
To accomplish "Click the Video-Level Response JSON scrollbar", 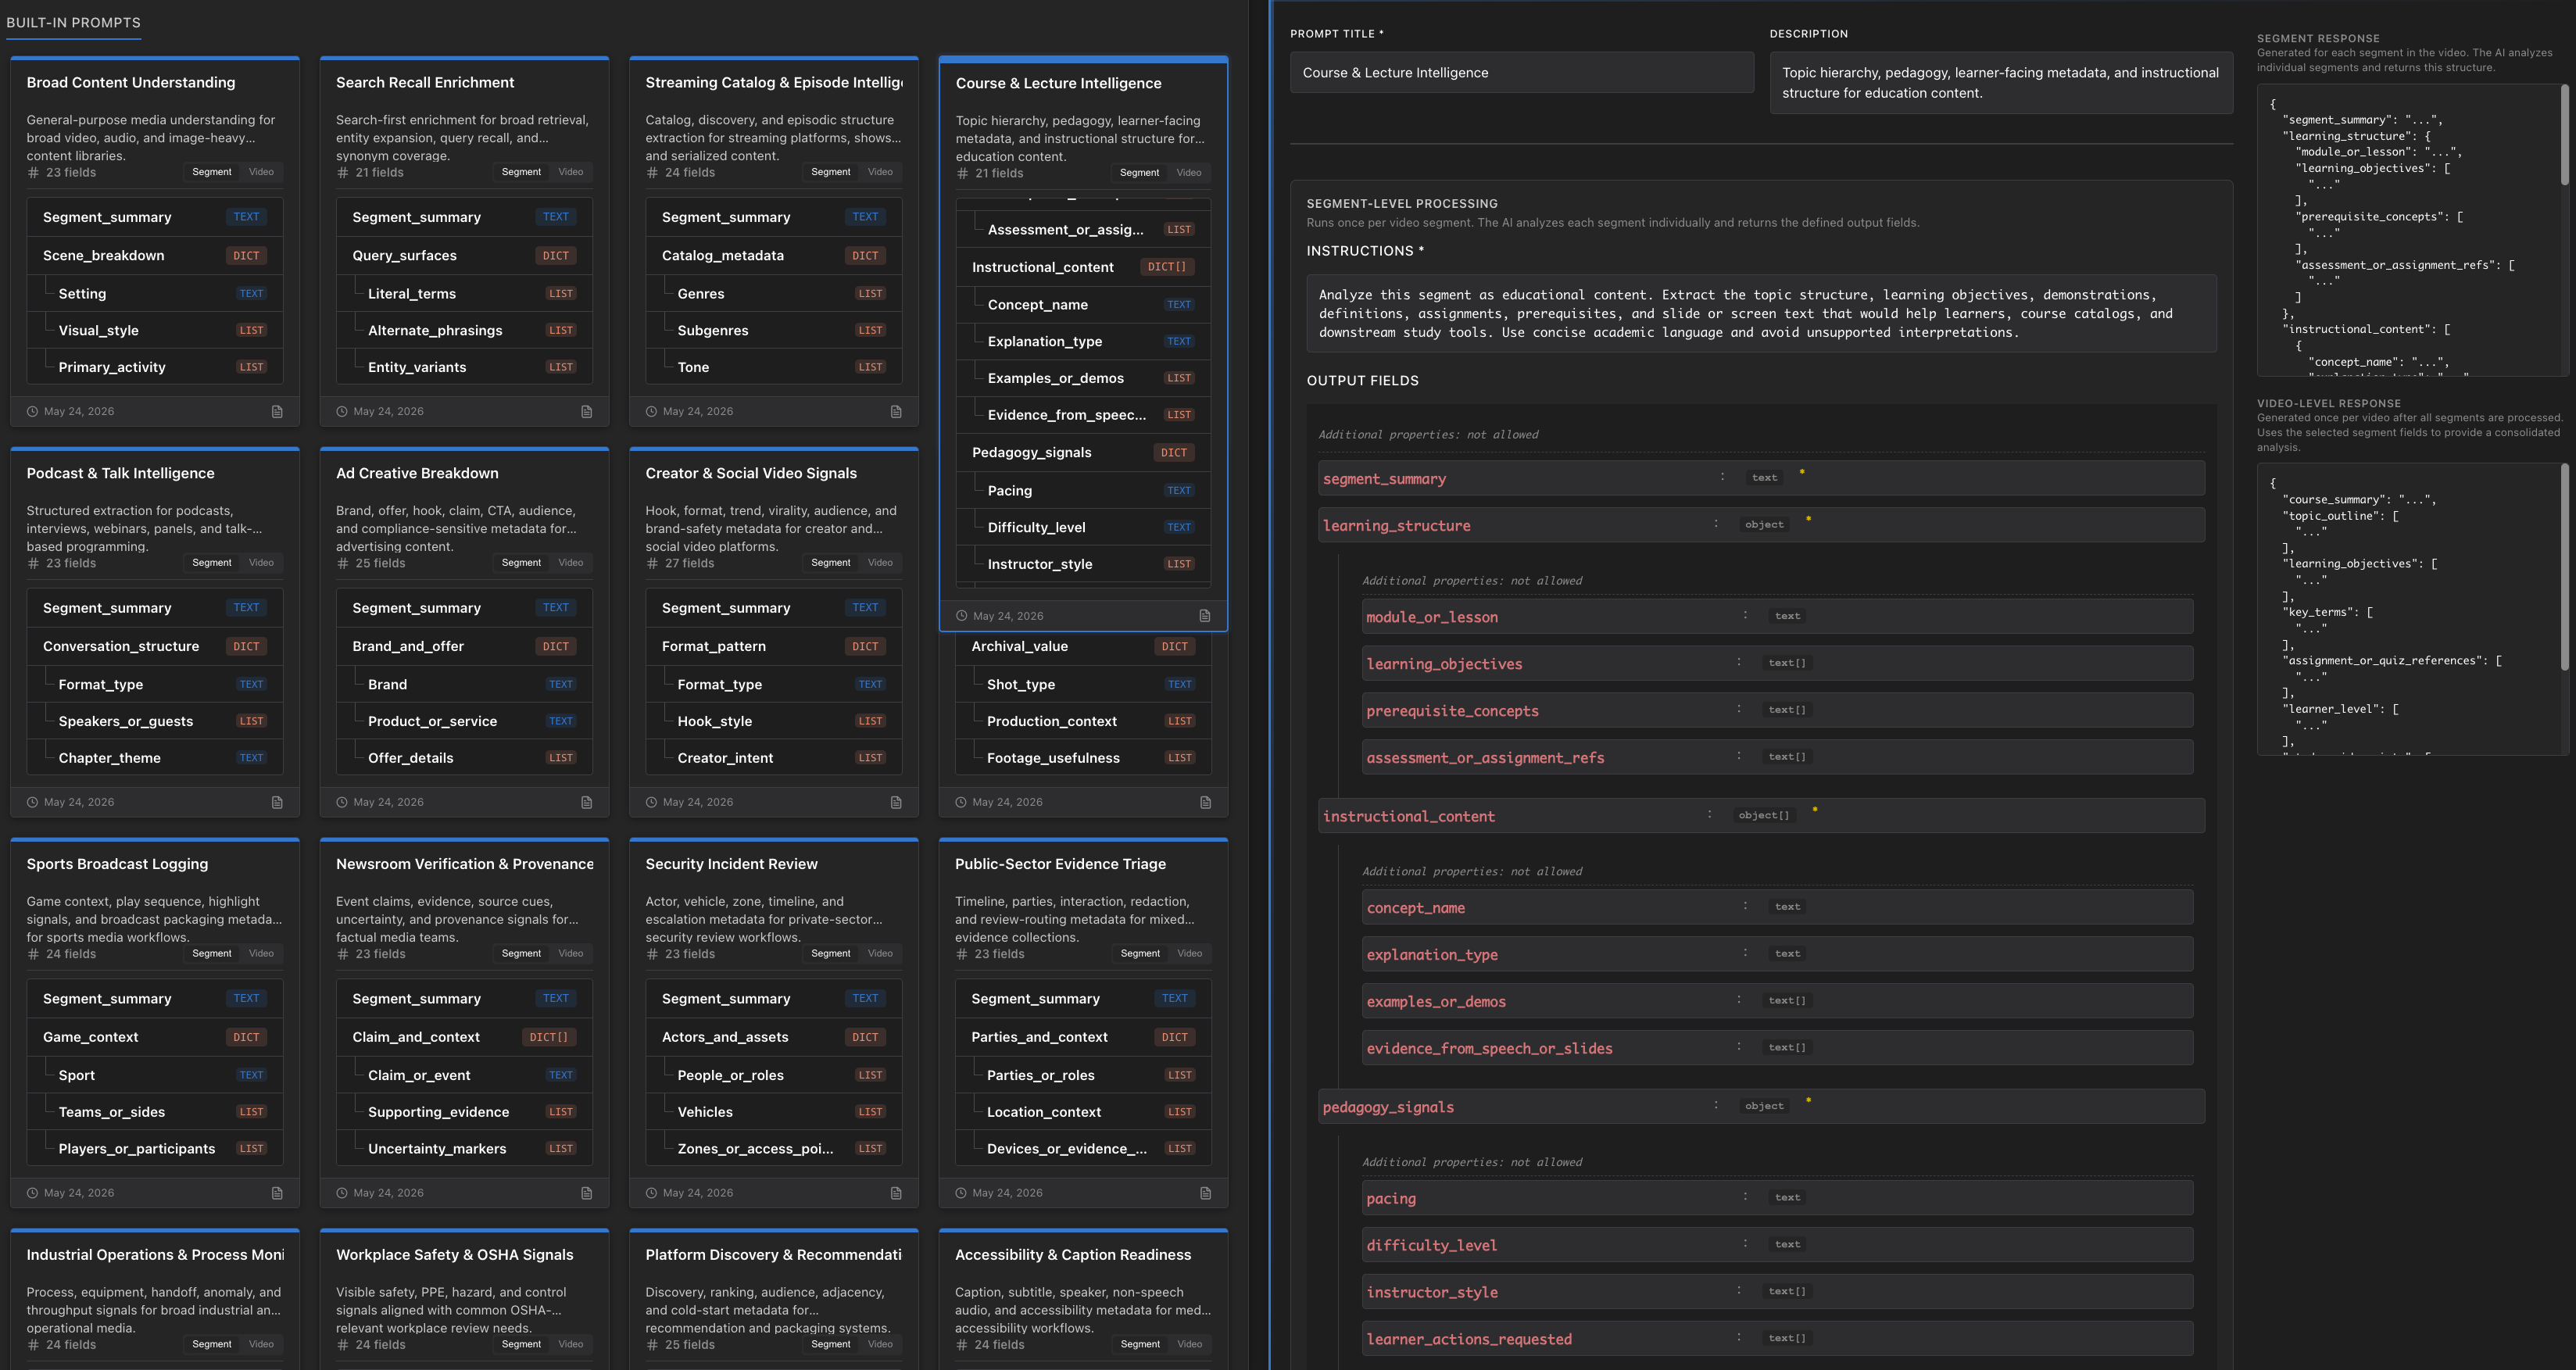I will pyautogui.click(x=2564, y=567).
